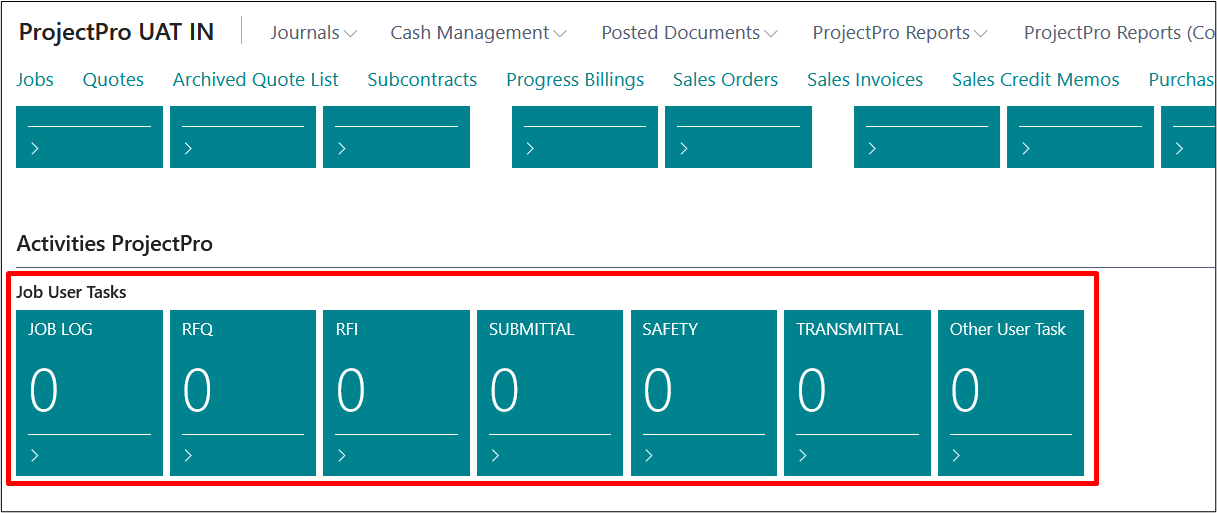Click the 0 count on SAFETY tile

(658, 390)
